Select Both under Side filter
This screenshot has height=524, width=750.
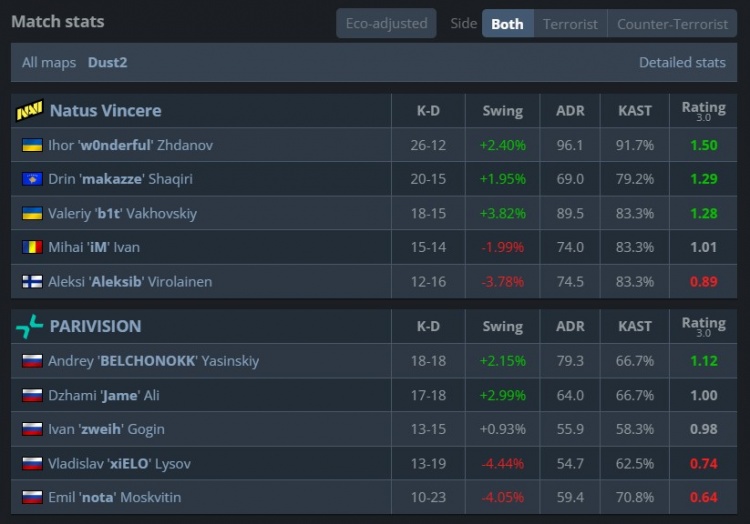(x=507, y=23)
